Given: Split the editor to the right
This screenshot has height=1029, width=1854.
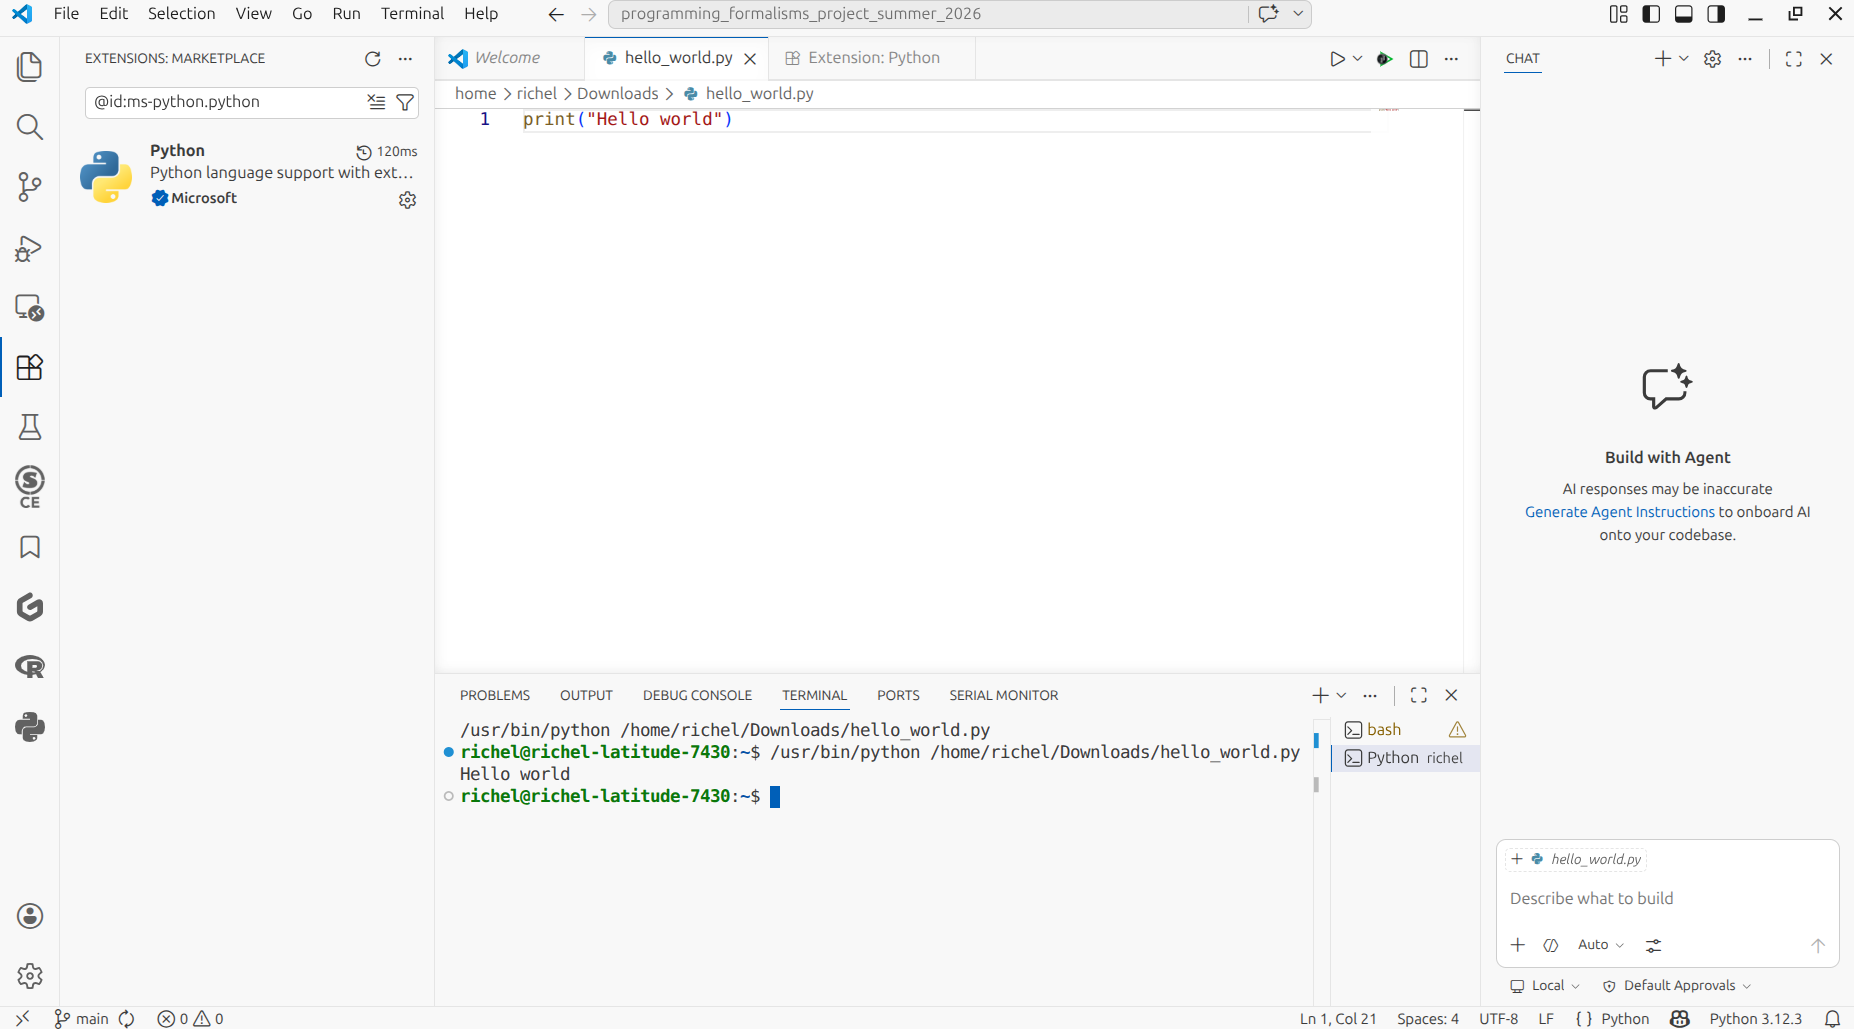Looking at the screenshot, I should (x=1418, y=59).
